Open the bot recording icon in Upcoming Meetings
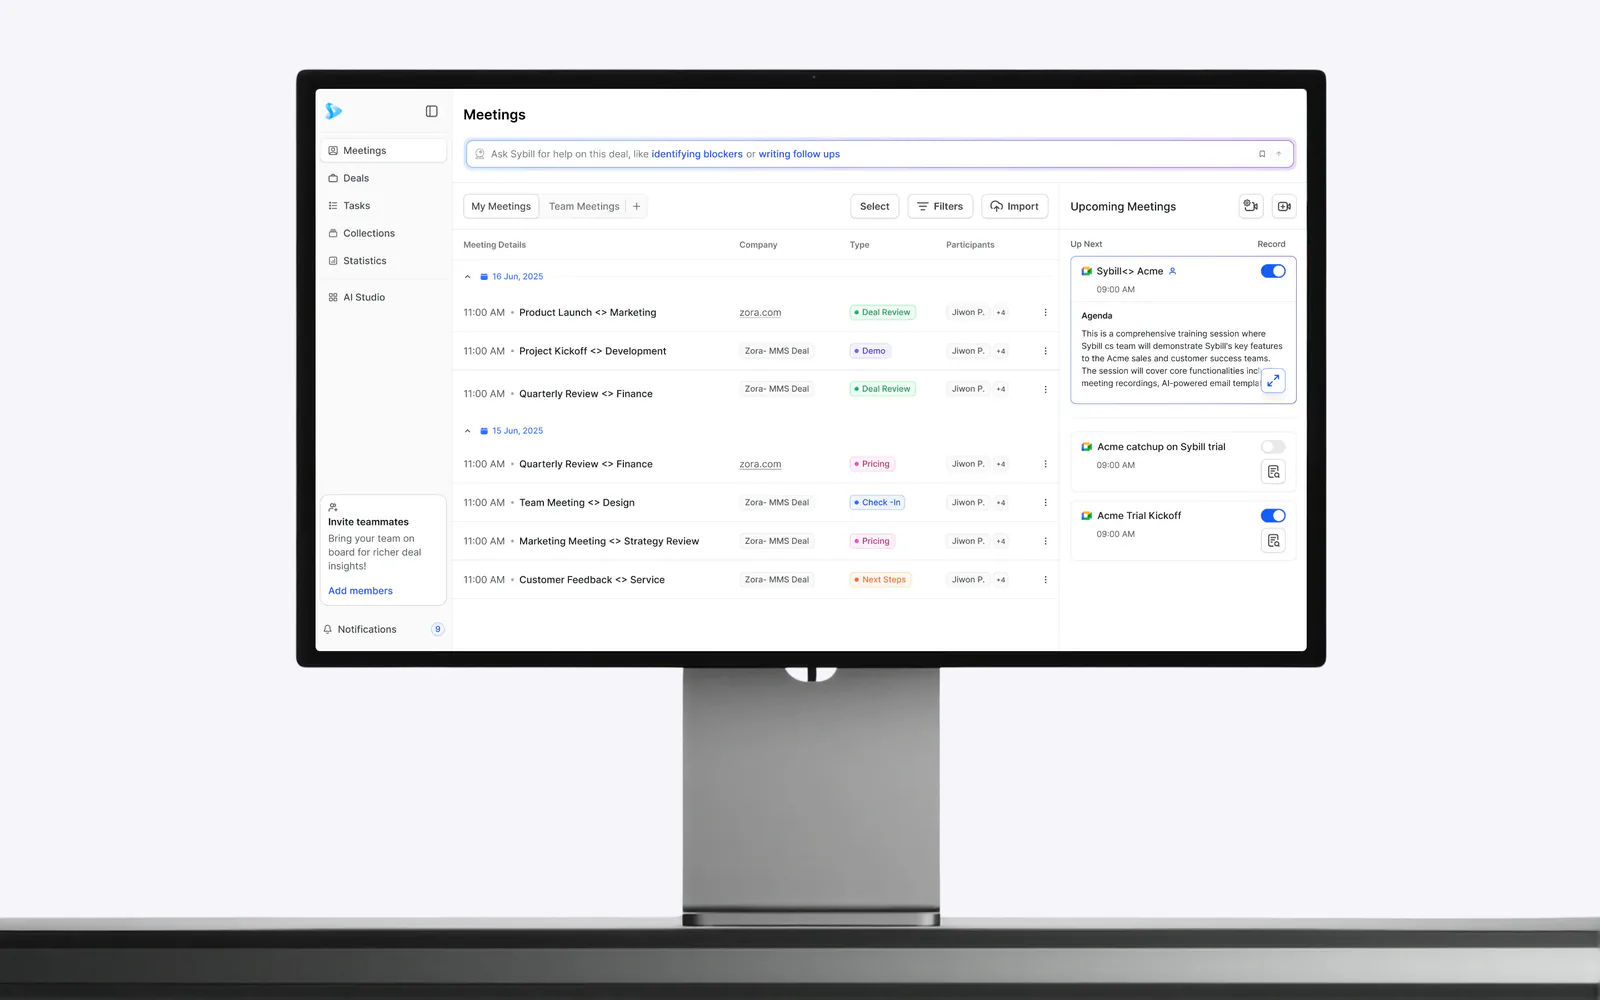Image resolution: width=1600 pixels, height=1000 pixels. 1251,206
